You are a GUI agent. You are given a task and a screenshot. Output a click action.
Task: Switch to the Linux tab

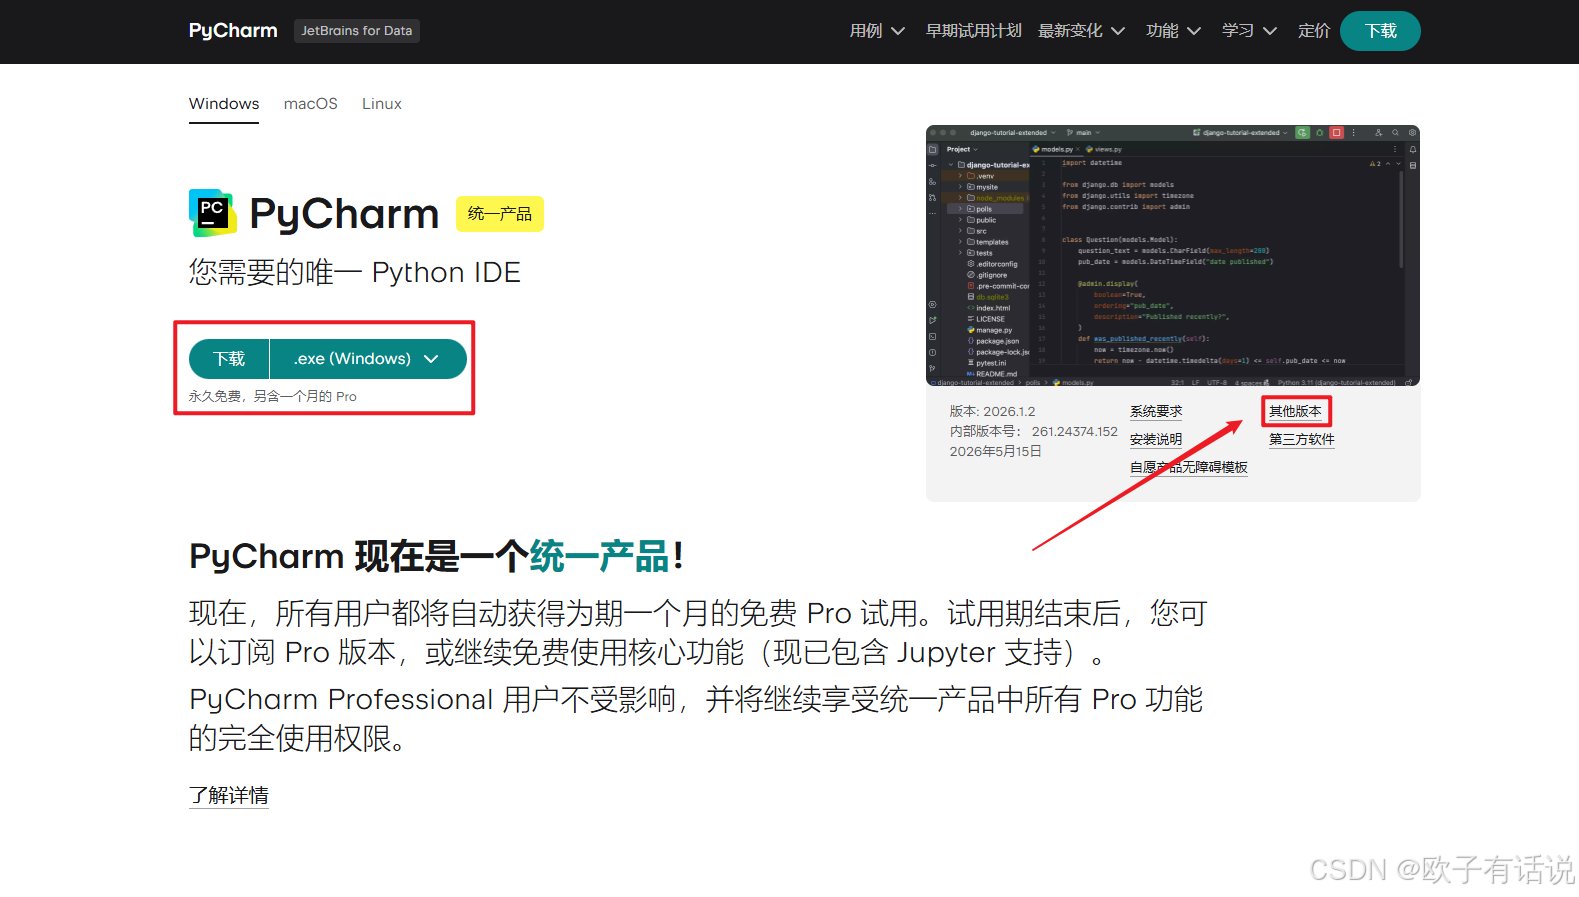[x=382, y=104]
